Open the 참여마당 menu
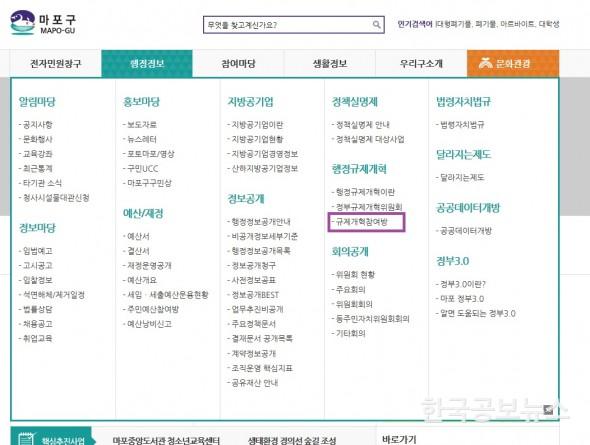This screenshot has width=590, height=445. 238,64
